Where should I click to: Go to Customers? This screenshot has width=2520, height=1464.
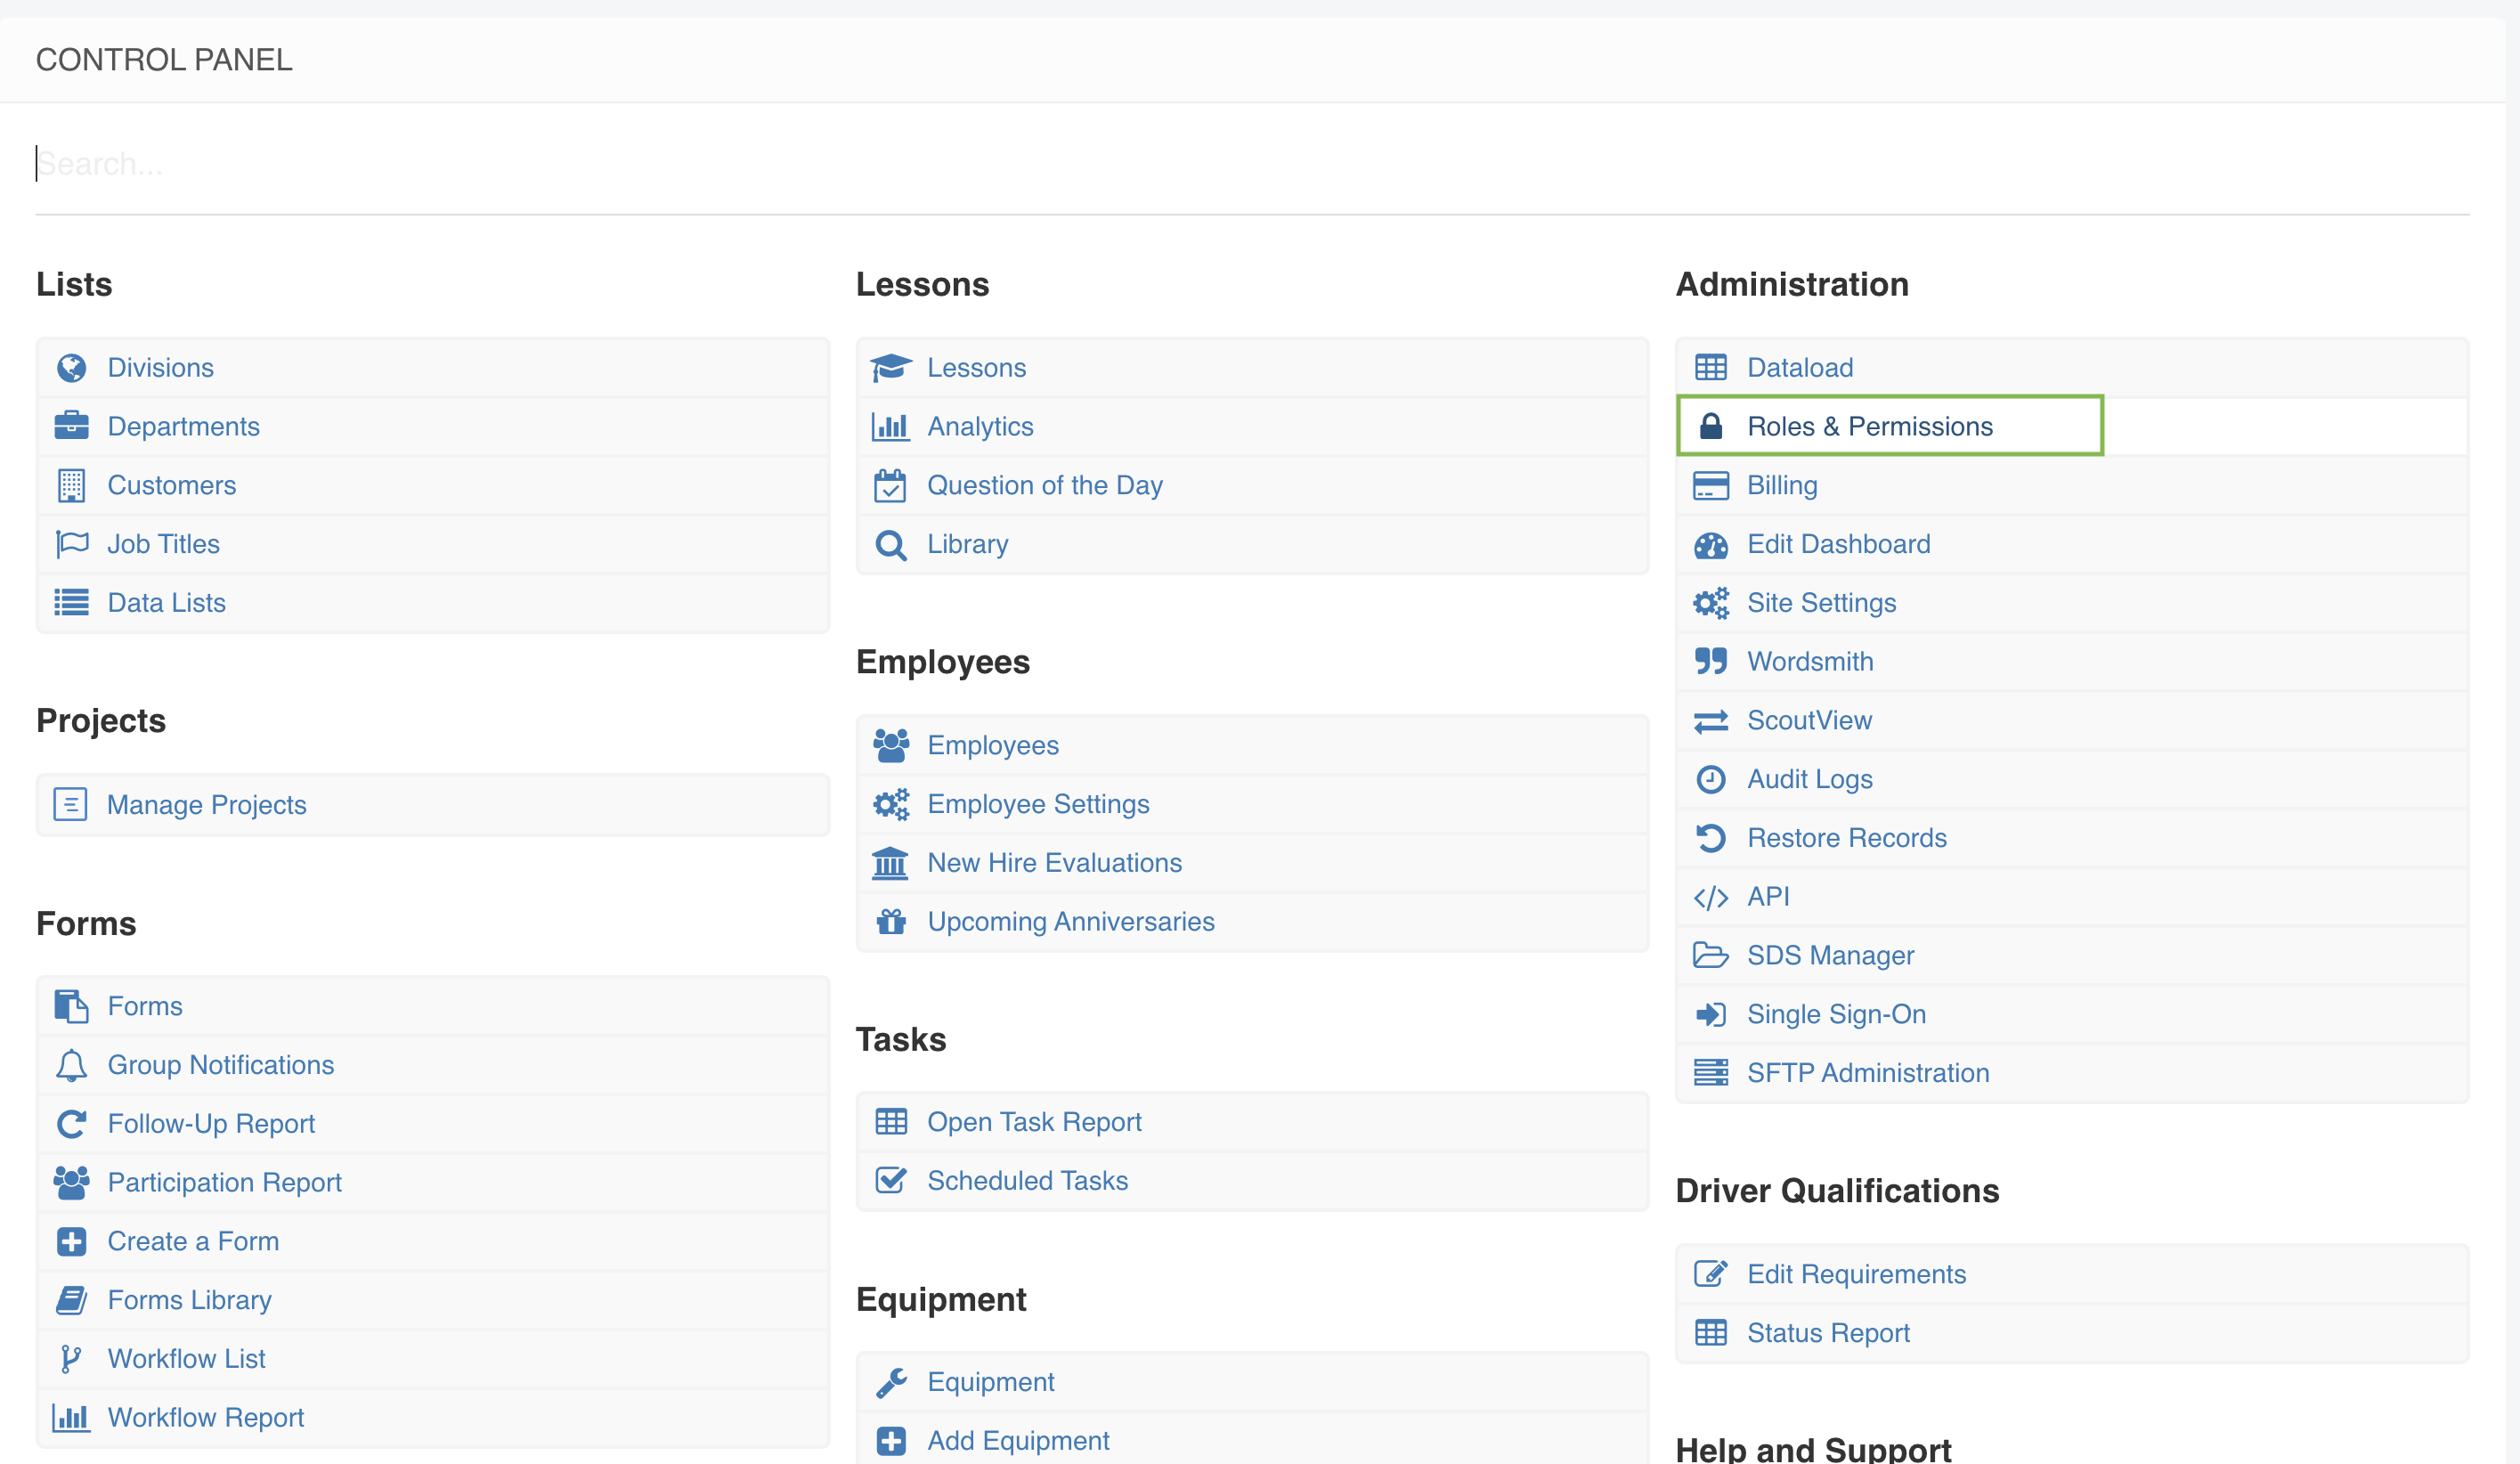pyautogui.click(x=171, y=485)
